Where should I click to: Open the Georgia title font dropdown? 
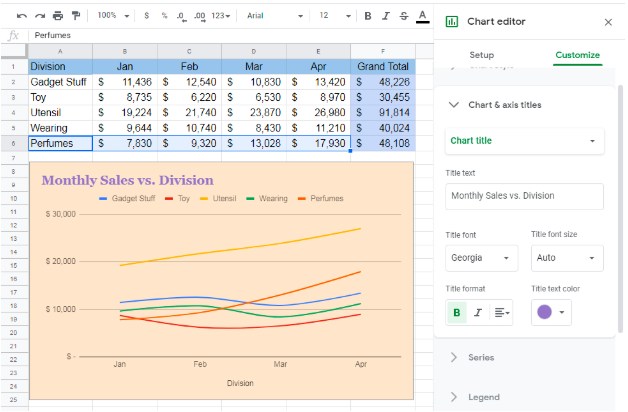click(481, 258)
